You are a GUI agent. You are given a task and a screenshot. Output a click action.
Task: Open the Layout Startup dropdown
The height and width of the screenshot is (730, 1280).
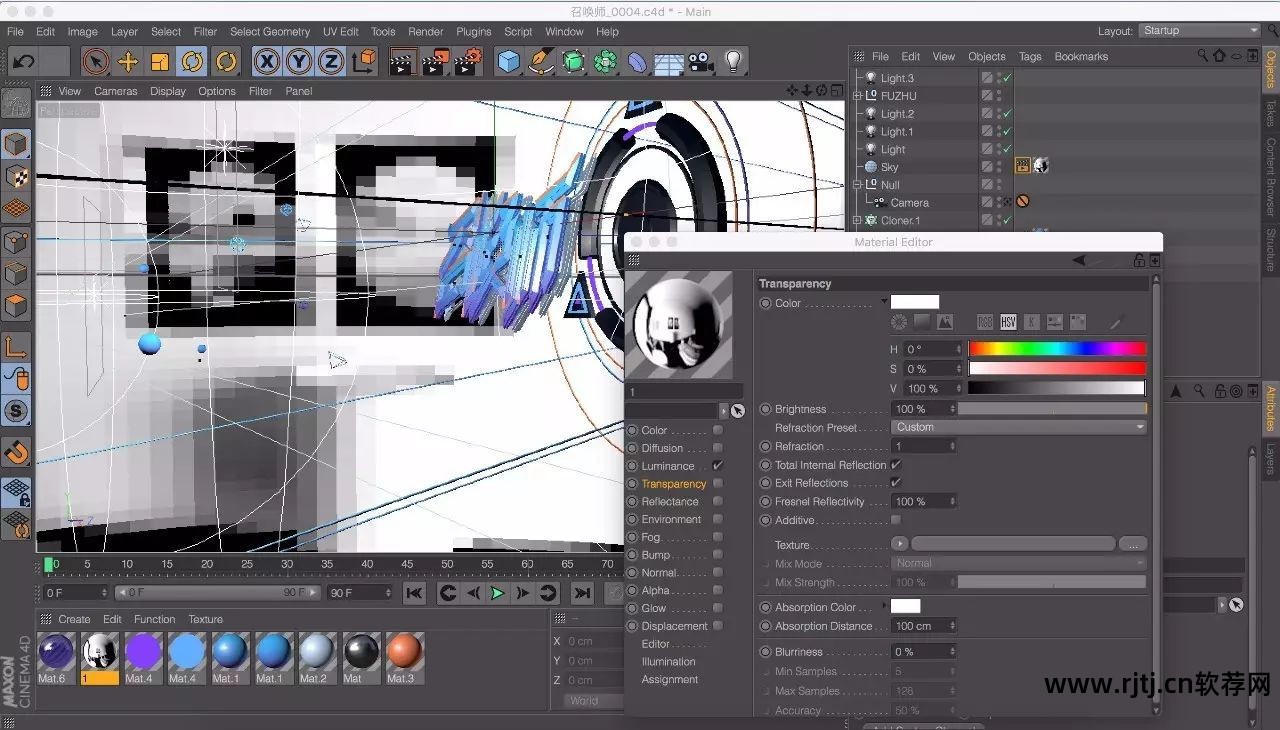(x=1199, y=31)
